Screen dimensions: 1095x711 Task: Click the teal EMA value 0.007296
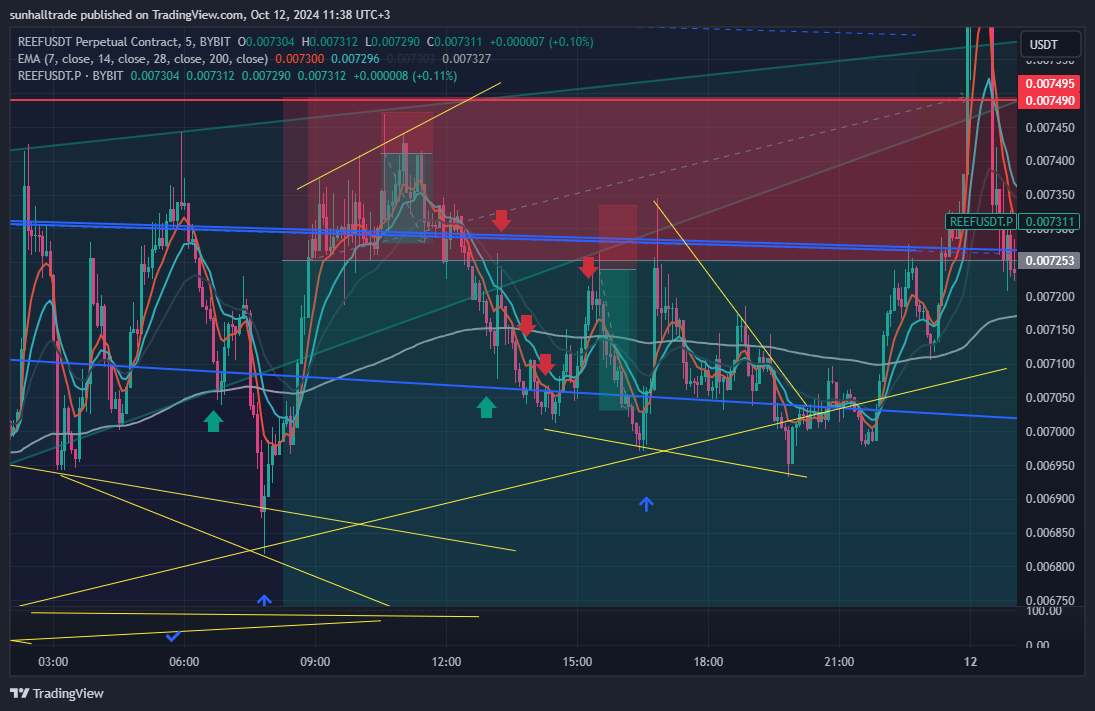coord(355,59)
